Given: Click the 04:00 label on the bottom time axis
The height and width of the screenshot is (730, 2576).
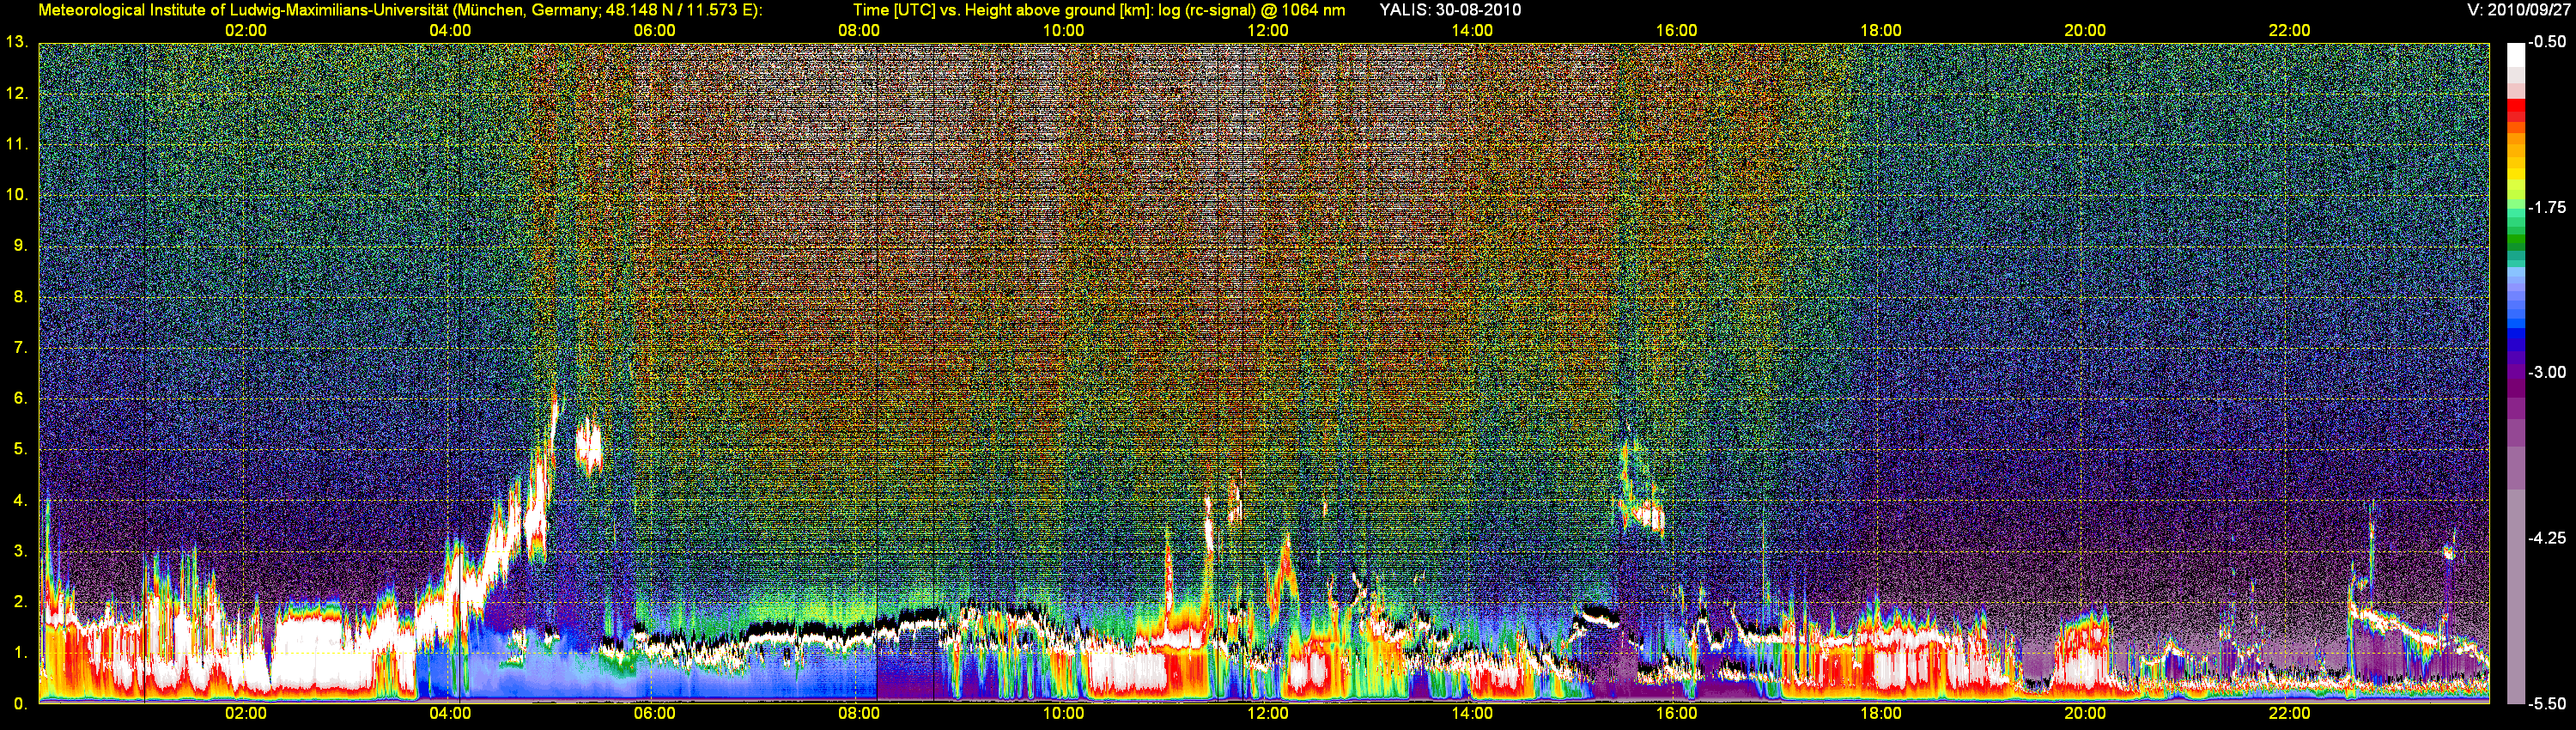Looking at the screenshot, I should coord(450,714).
